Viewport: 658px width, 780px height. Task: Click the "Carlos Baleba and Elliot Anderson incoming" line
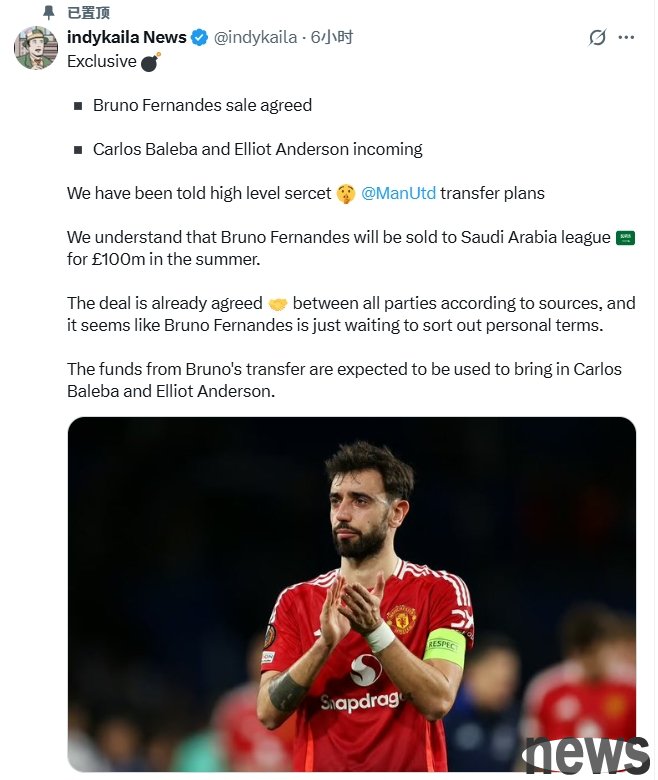coord(257,149)
